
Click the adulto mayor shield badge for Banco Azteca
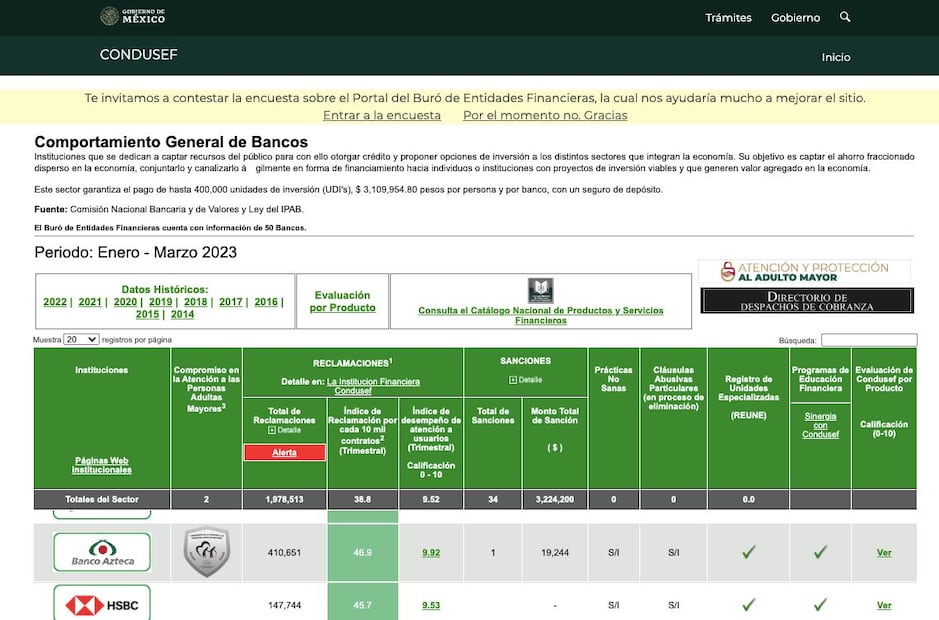point(207,552)
